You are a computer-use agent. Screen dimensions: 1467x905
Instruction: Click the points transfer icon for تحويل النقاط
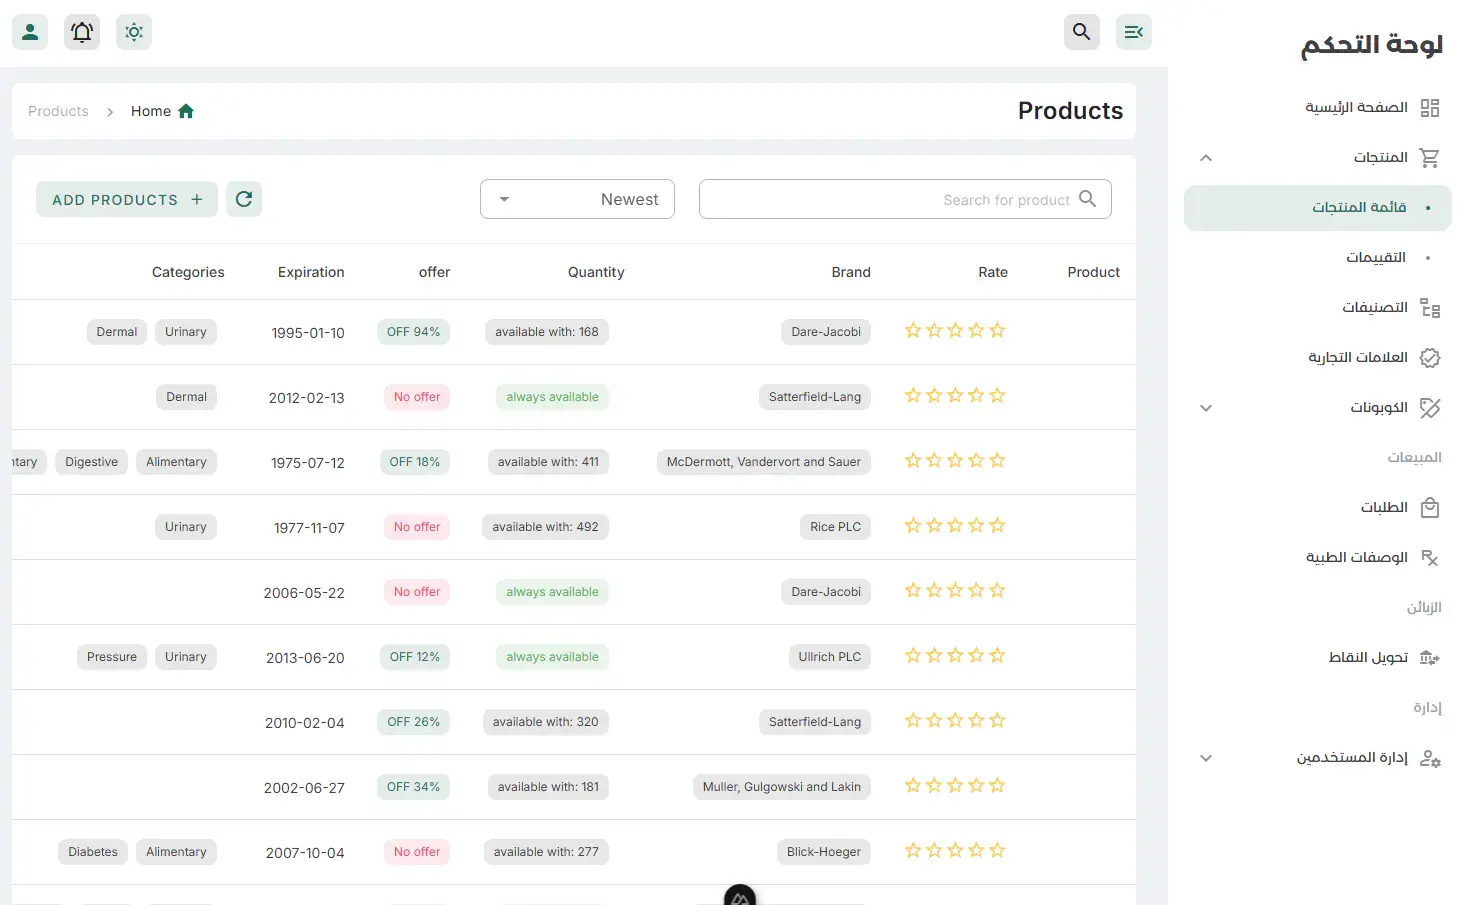tap(1430, 658)
